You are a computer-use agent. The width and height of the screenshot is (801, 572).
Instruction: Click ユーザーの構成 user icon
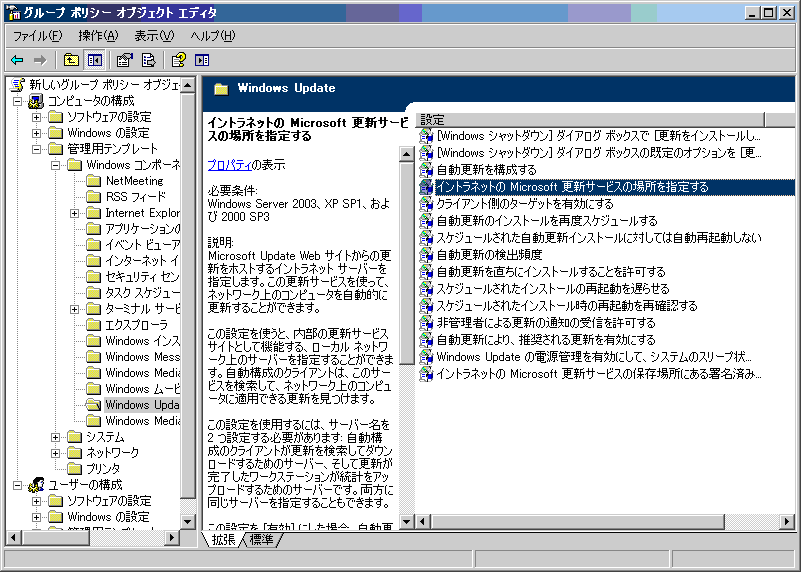tap(36, 485)
